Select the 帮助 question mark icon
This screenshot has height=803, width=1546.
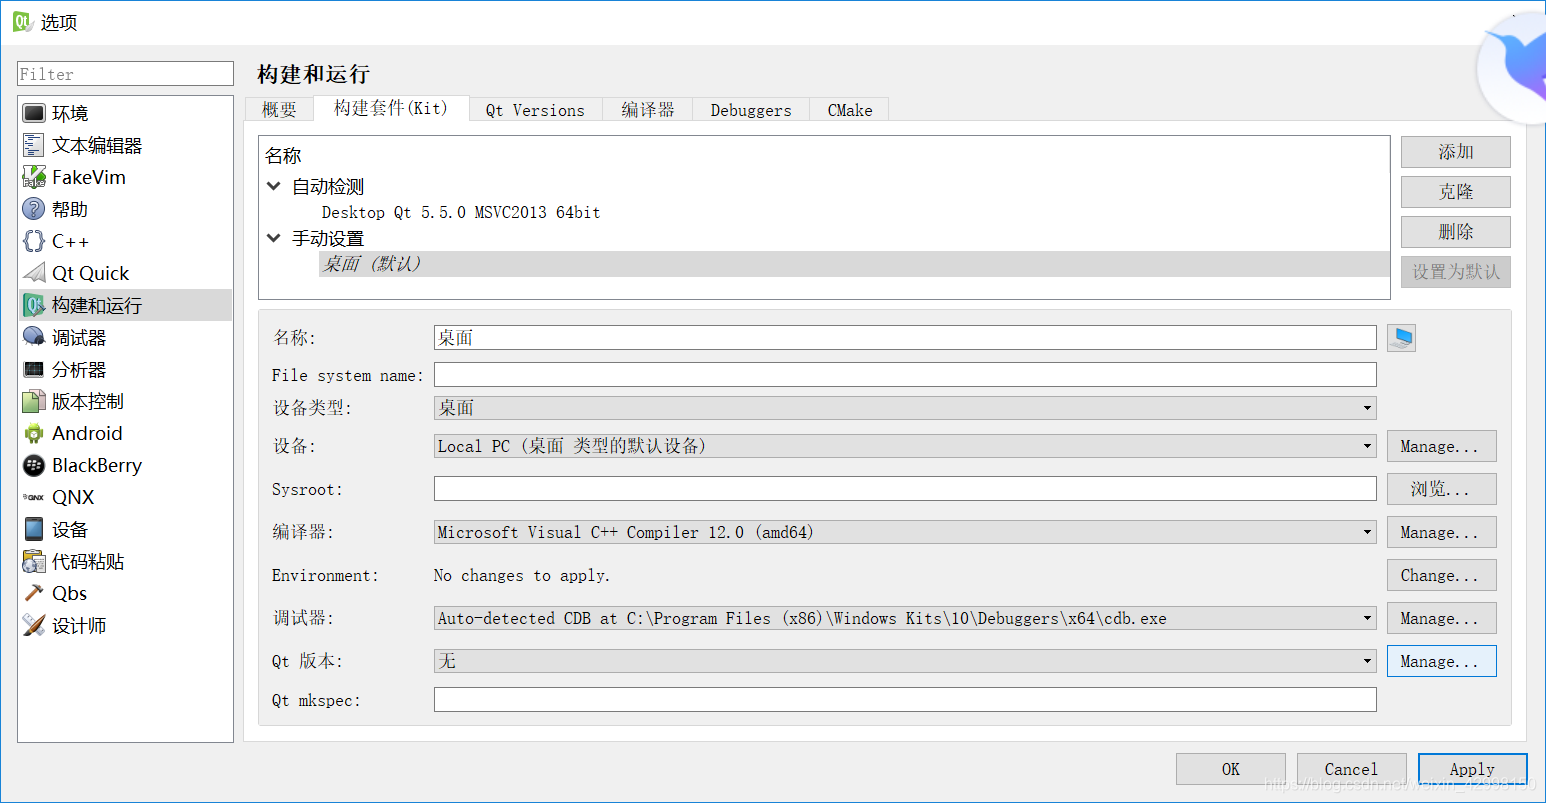(34, 209)
